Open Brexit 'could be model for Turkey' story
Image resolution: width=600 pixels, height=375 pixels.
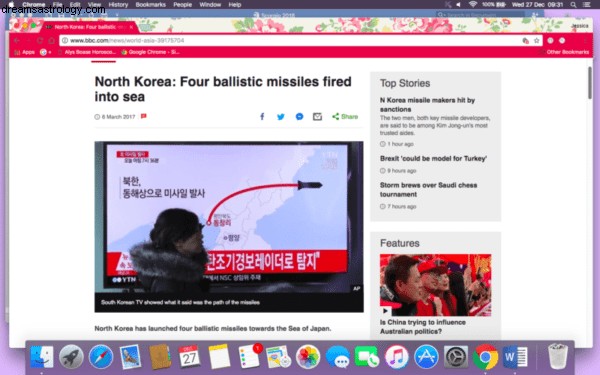(433, 158)
